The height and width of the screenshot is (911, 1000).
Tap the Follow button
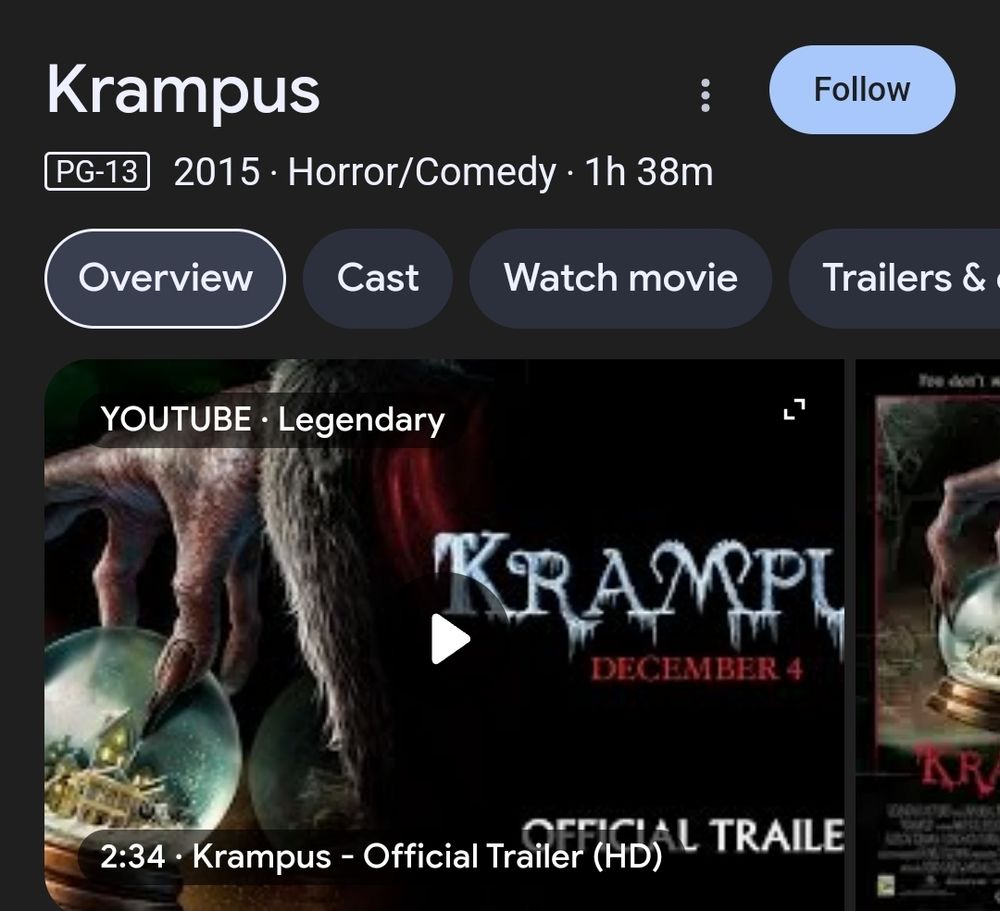coord(862,89)
